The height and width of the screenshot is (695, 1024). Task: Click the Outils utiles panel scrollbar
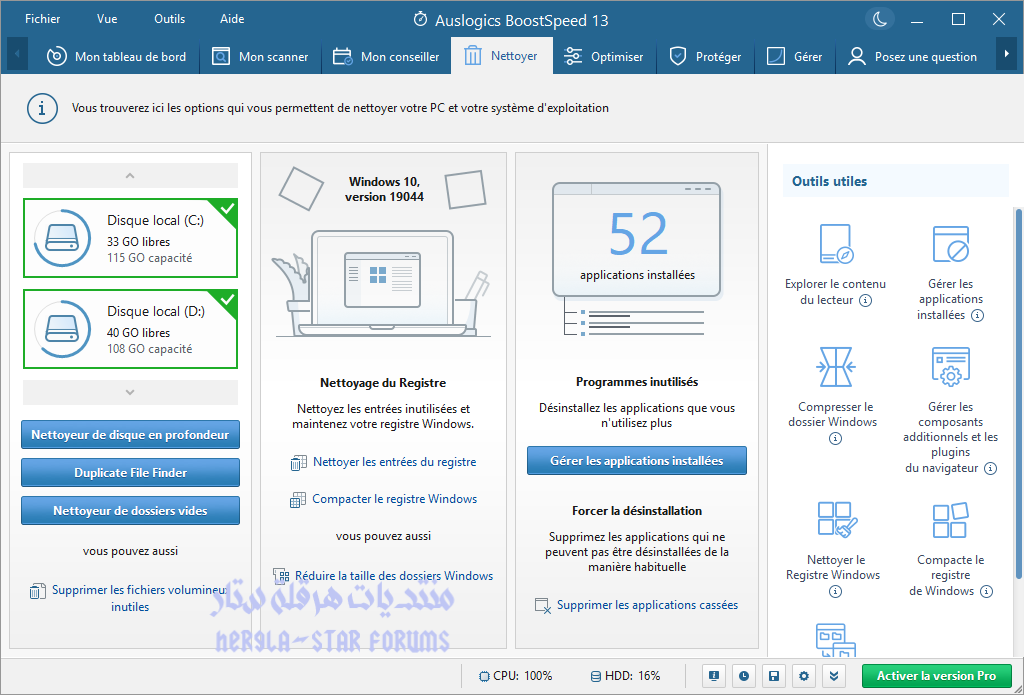click(x=1019, y=392)
